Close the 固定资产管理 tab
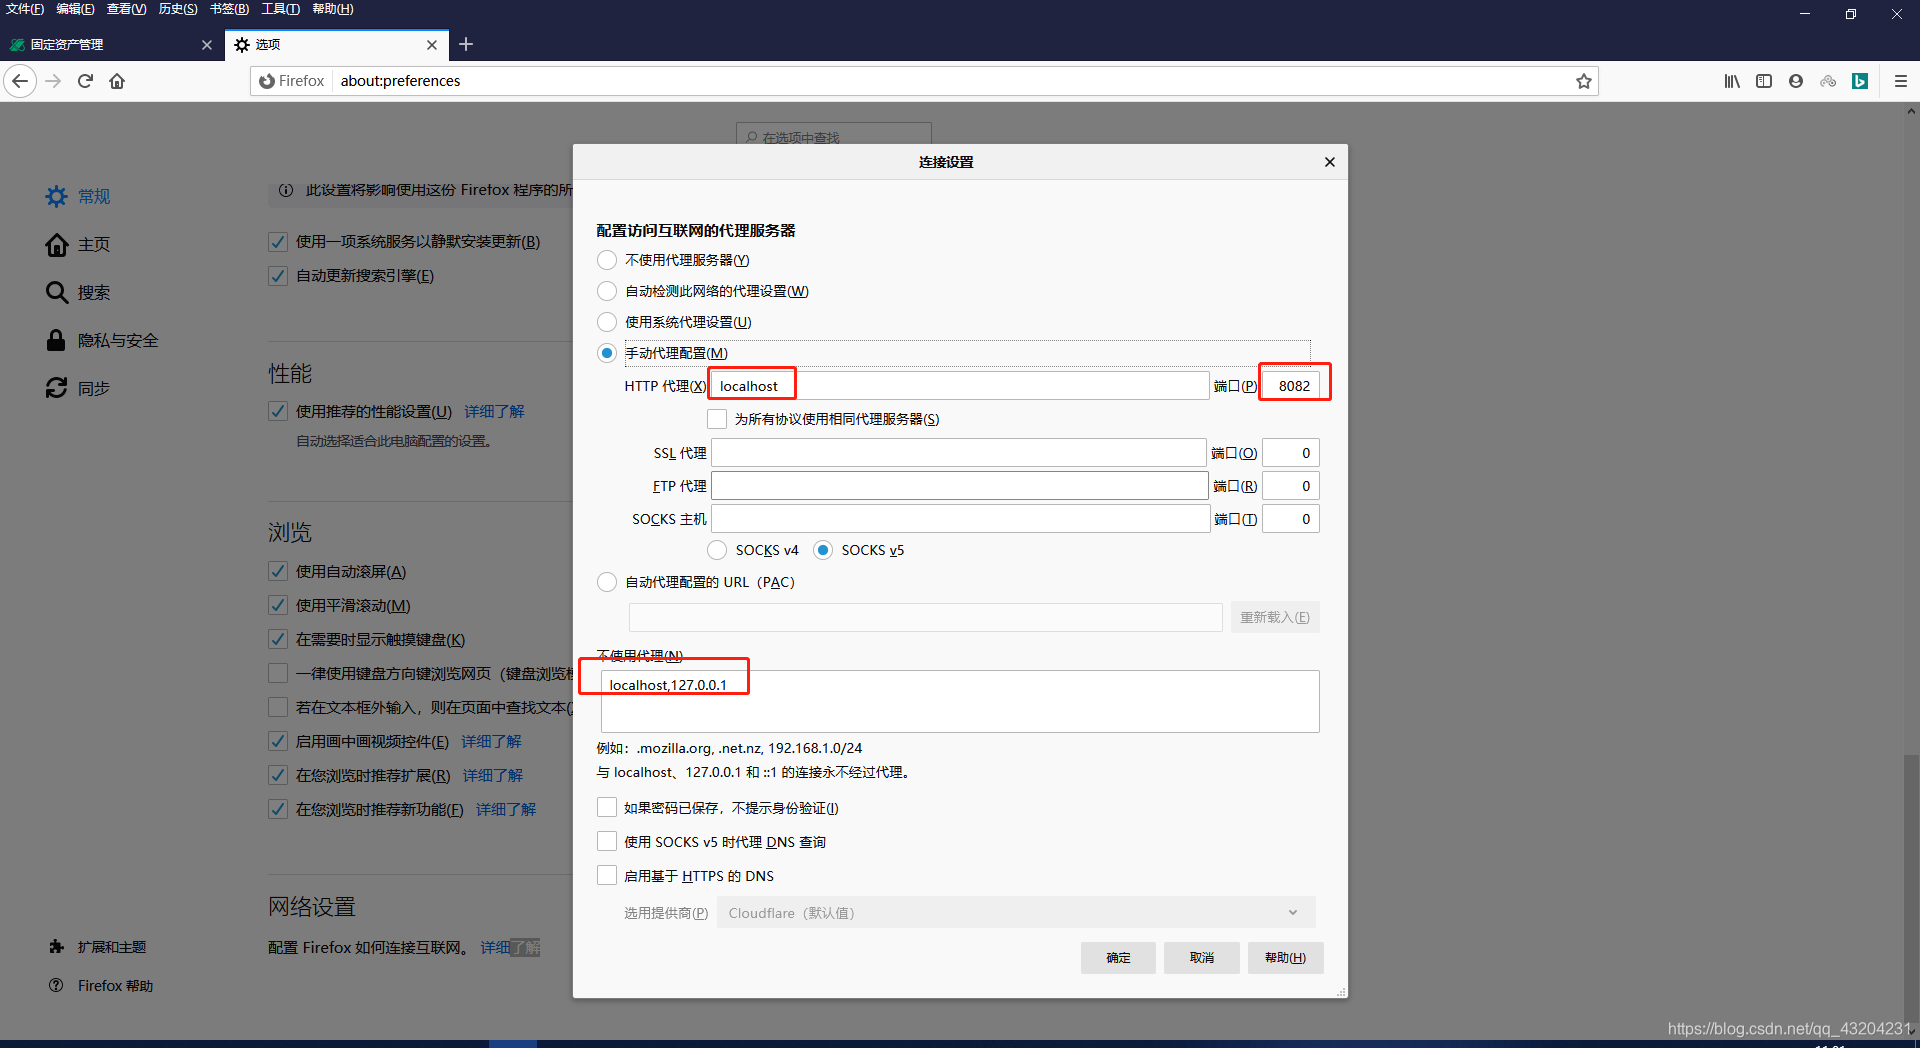The height and width of the screenshot is (1048, 1920). pyautogui.click(x=207, y=45)
